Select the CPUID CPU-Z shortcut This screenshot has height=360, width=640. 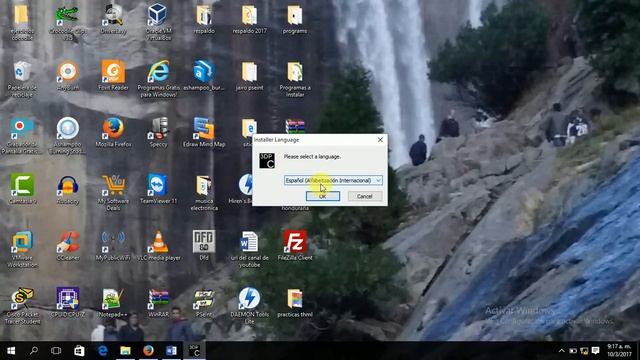point(68,303)
